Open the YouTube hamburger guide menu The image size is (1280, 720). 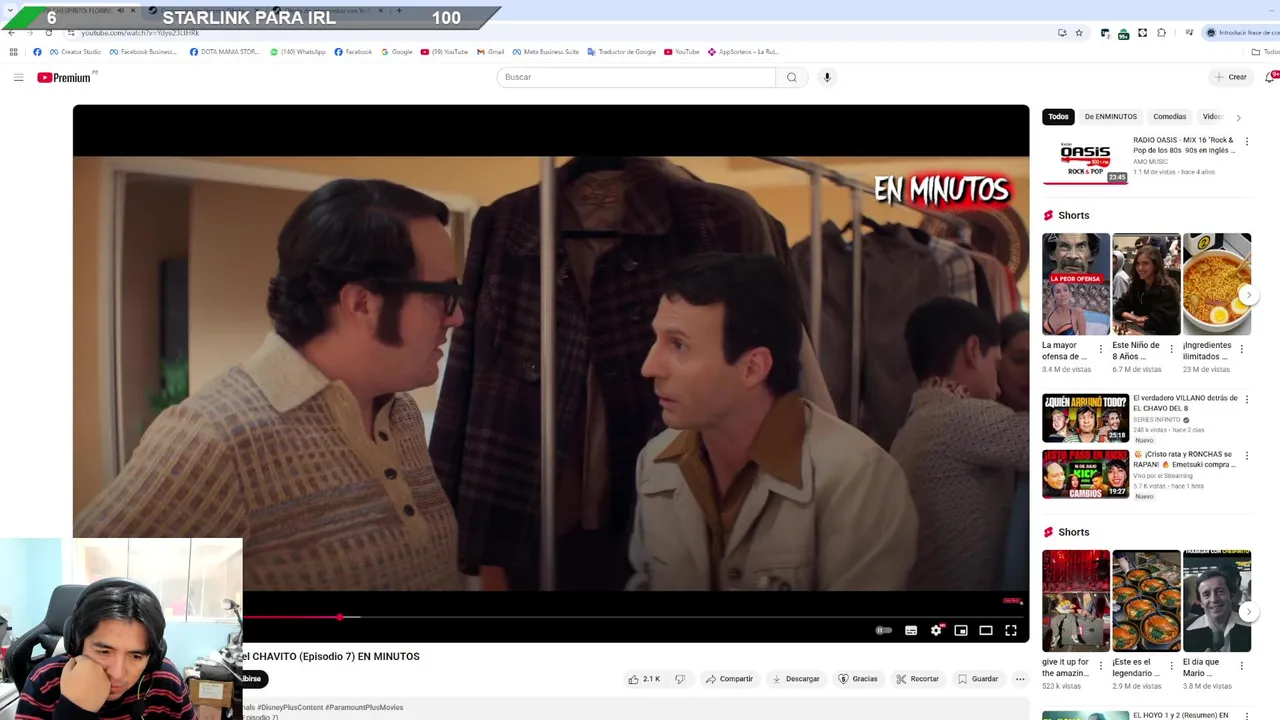18,77
